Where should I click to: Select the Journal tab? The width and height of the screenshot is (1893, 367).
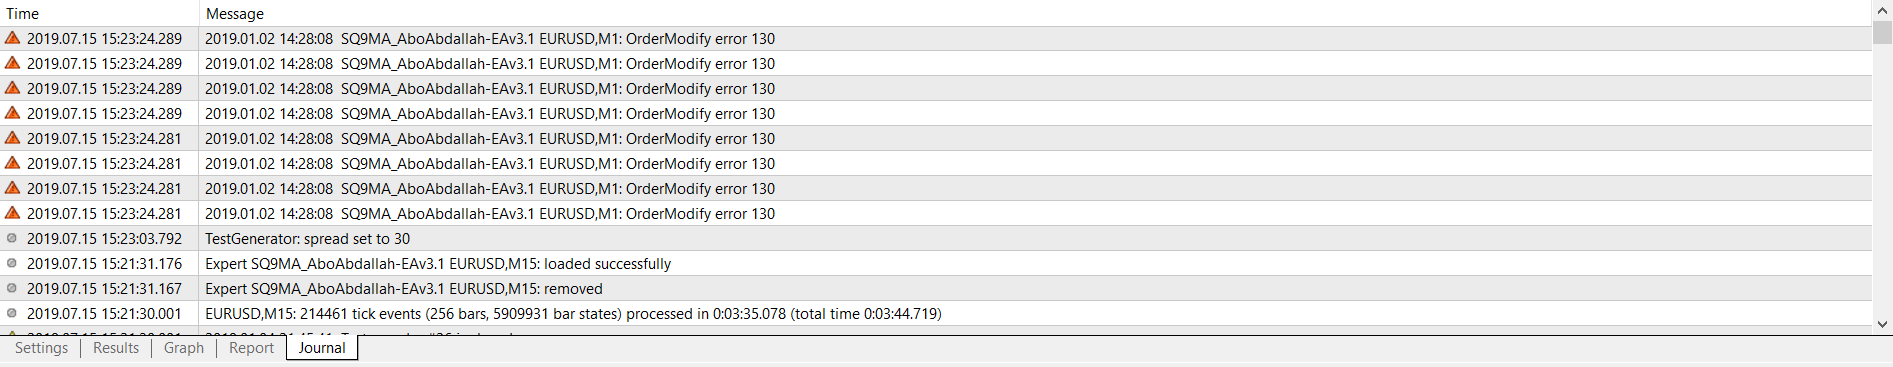pyautogui.click(x=322, y=348)
